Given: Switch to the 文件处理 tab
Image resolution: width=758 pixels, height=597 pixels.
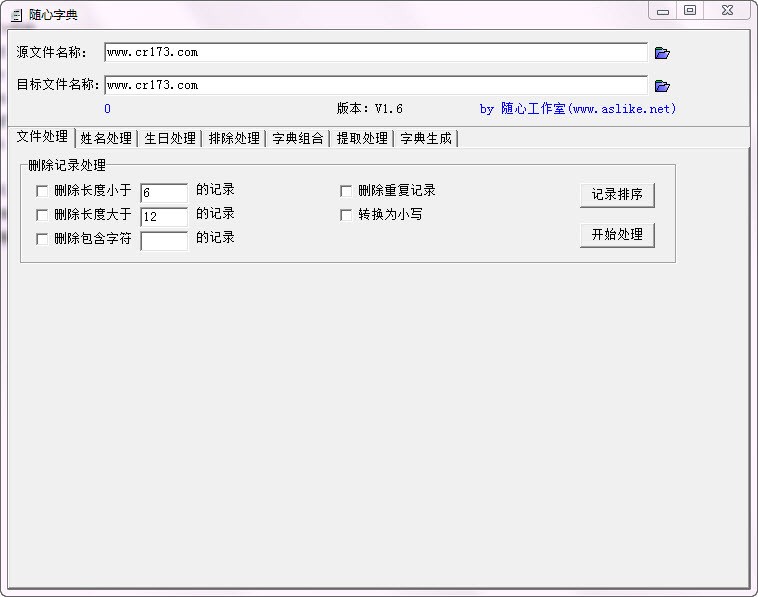Looking at the screenshot, I should [x=42, y=137].
